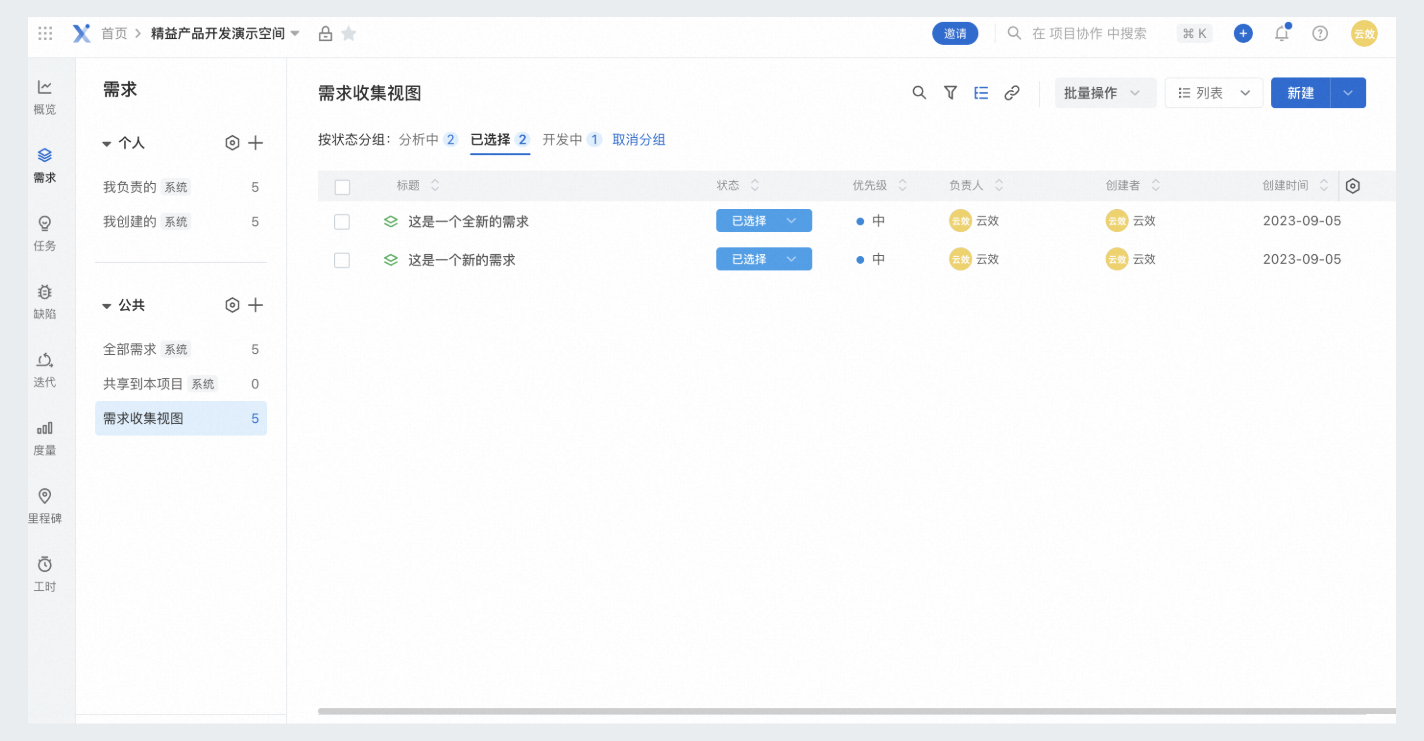Tick the select-all header checkbox
The width and height of the screenshot is (1424, 741).
(342, 187)
